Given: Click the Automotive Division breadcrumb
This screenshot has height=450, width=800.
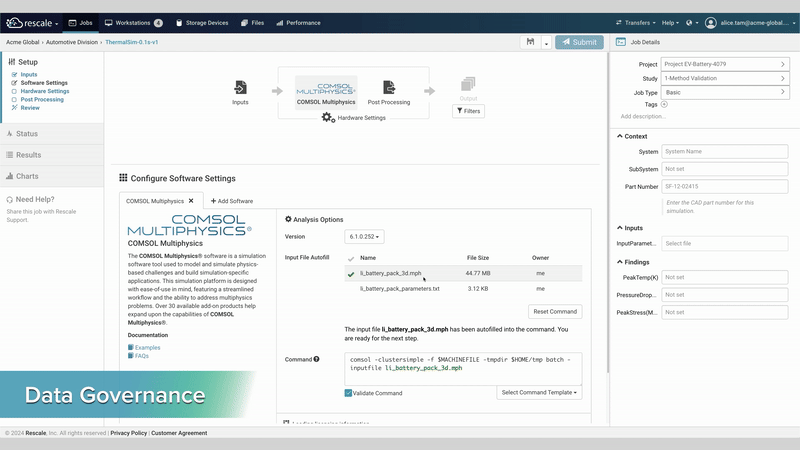Looking at the screenshot, I should click(x=71, y=42).
